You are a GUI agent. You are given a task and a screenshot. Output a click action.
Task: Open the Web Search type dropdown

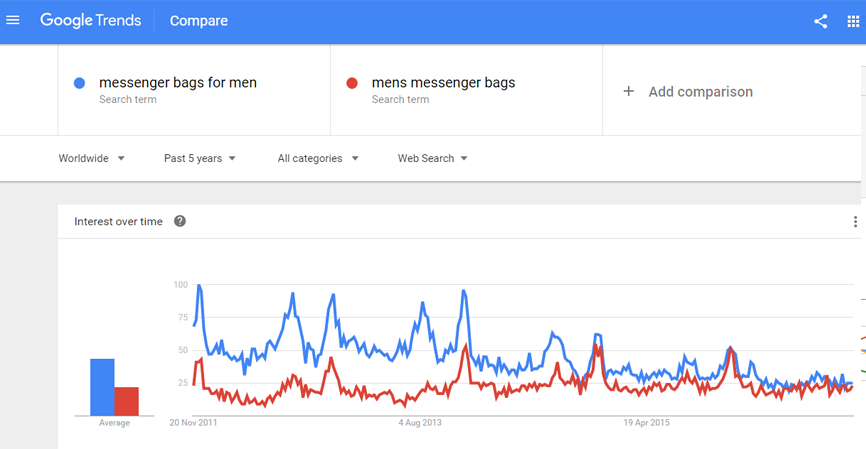(x=432, y=158)
